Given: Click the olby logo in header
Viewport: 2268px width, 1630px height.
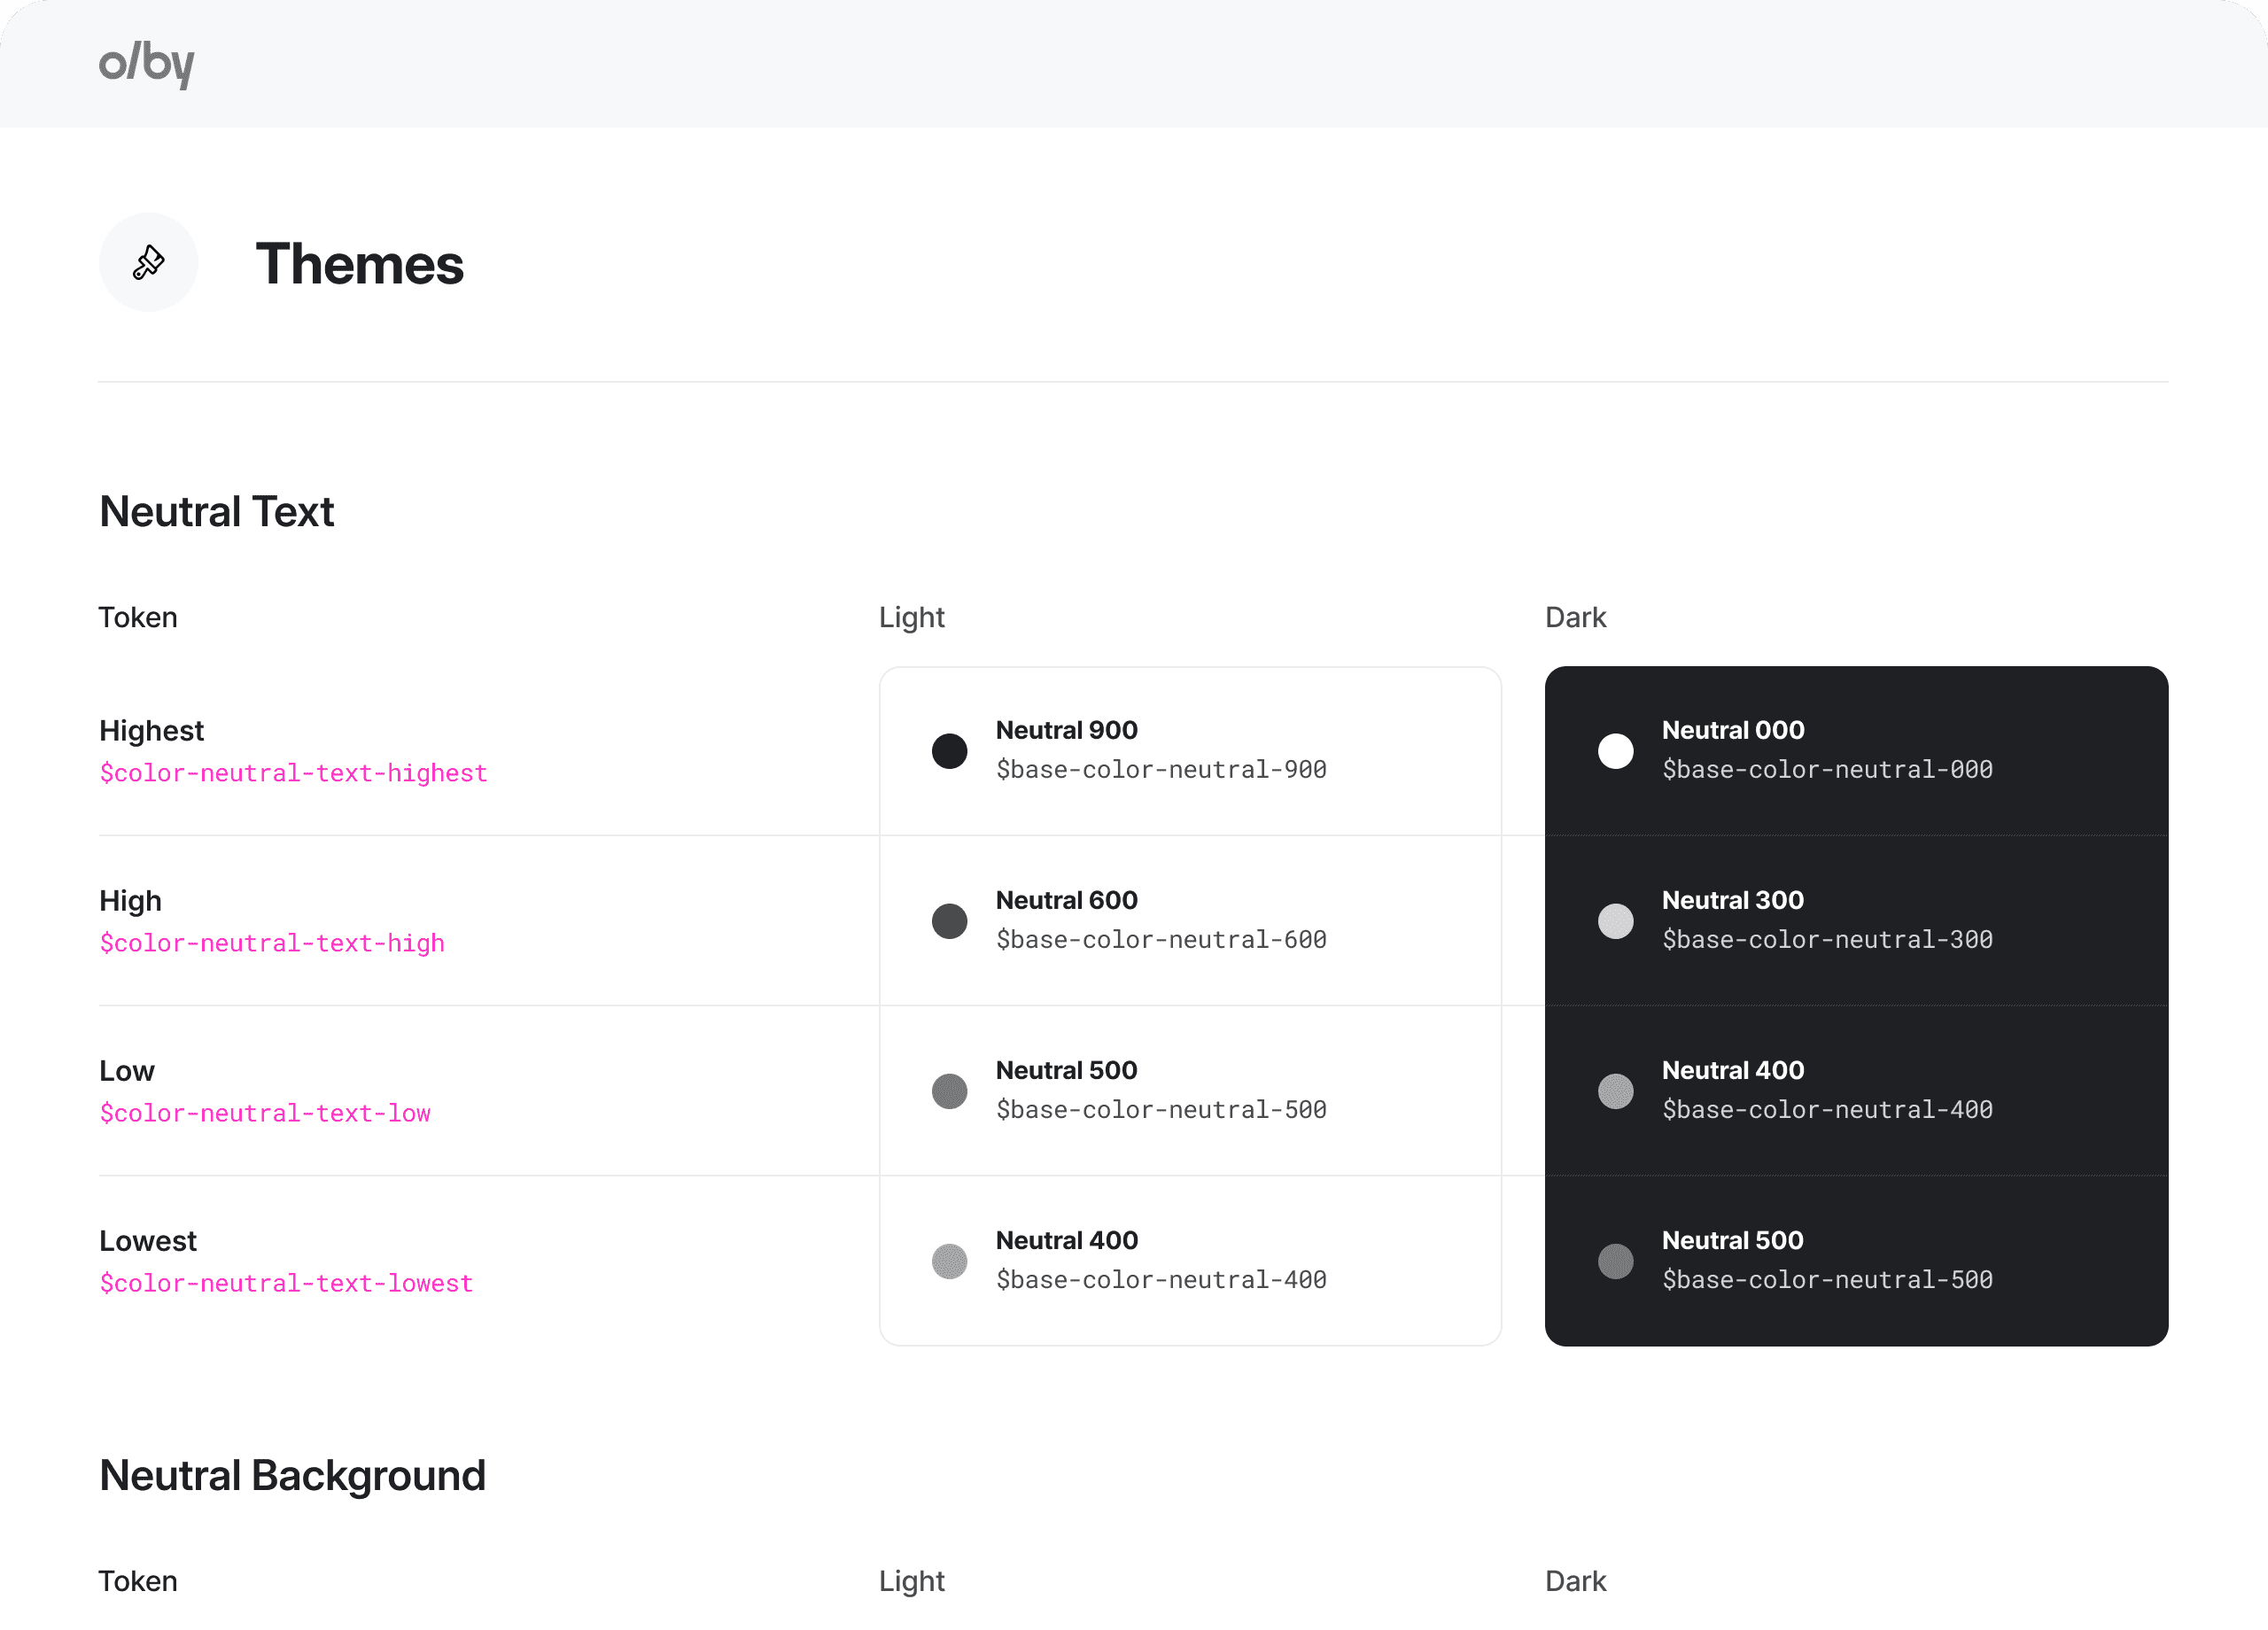Looking at the screenshot, I should coord(146,64).
